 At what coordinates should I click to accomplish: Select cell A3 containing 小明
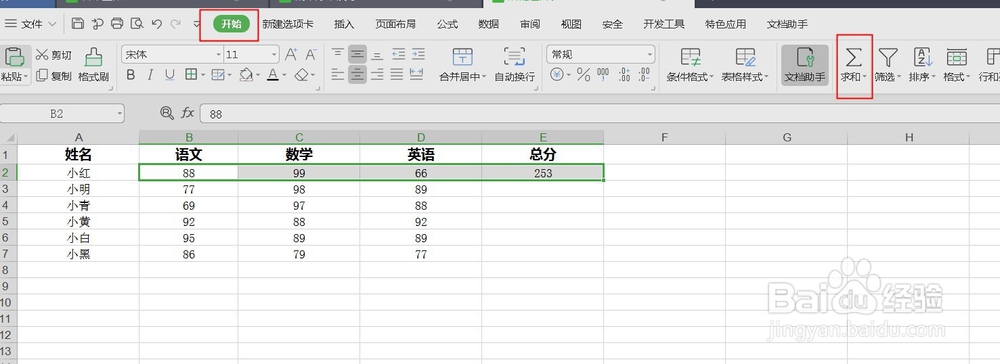(78, 189)
